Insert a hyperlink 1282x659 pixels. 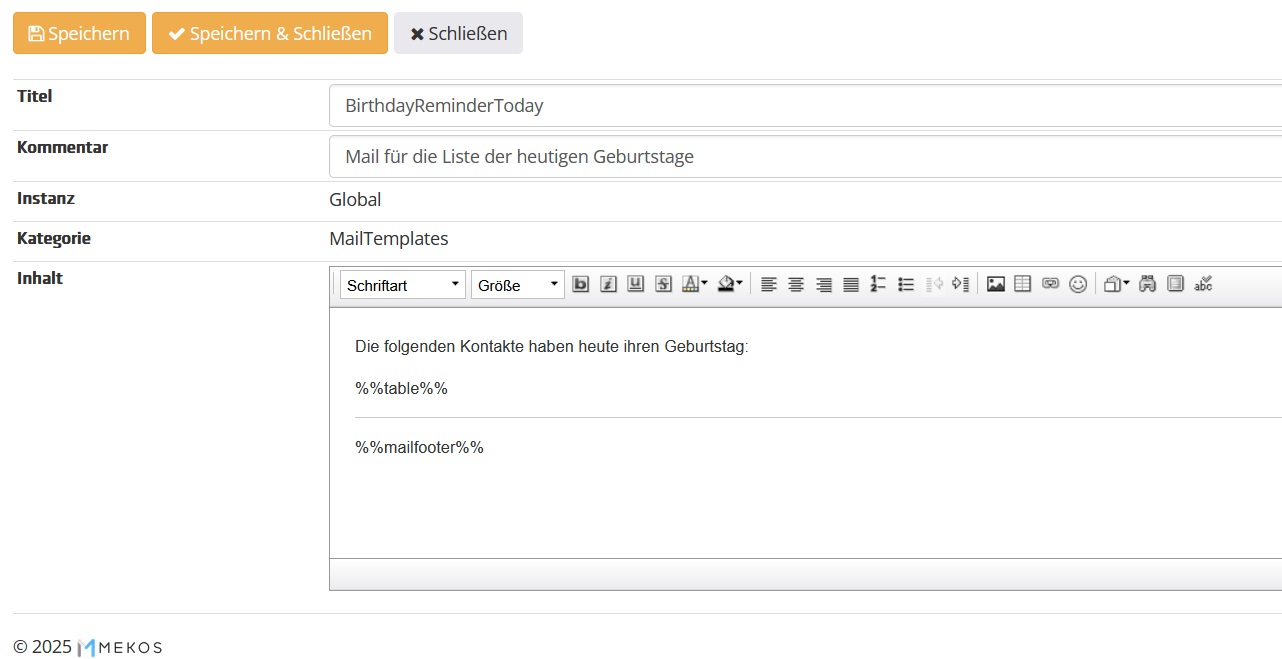coord(1049,283)
